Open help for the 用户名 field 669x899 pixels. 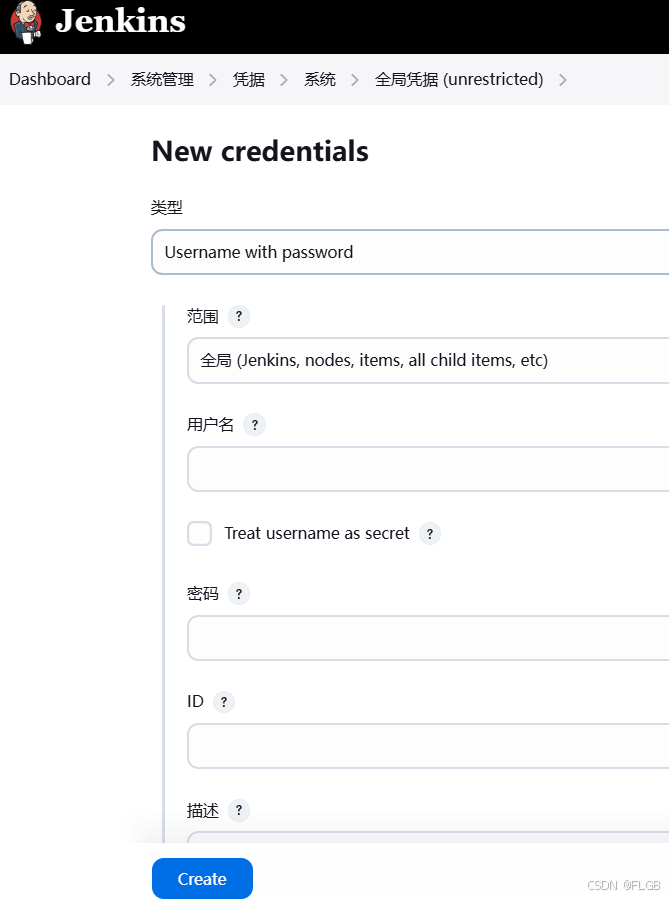(x=254, y=424)
